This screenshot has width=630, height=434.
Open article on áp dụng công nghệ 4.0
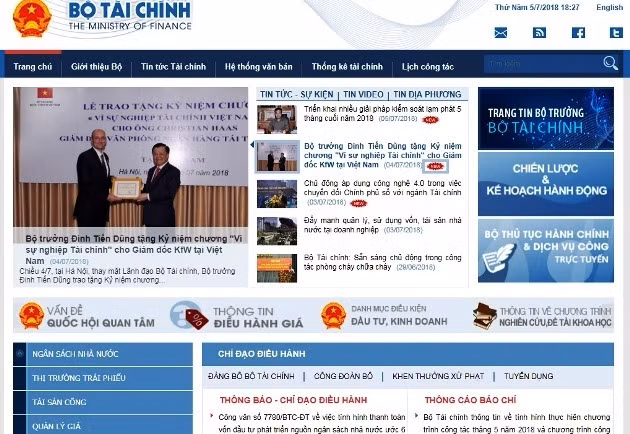tap(382, 192)
